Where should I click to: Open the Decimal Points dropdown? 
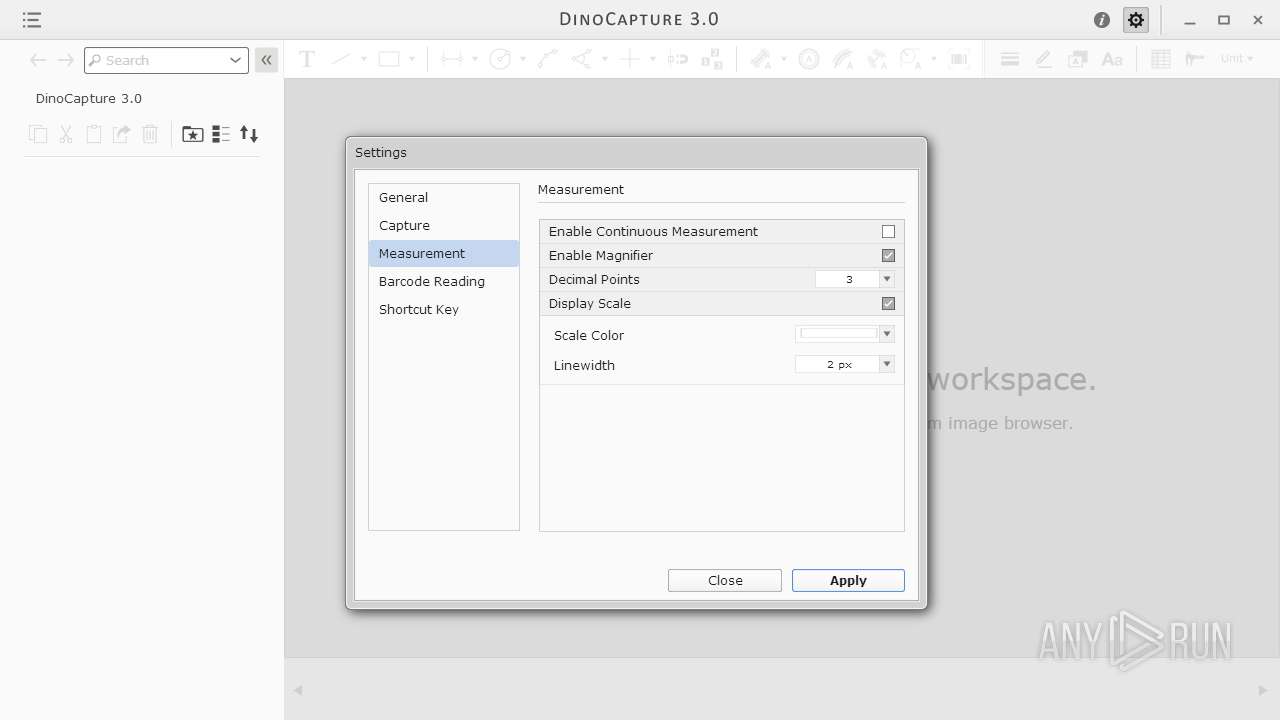[x=887, y=279]
